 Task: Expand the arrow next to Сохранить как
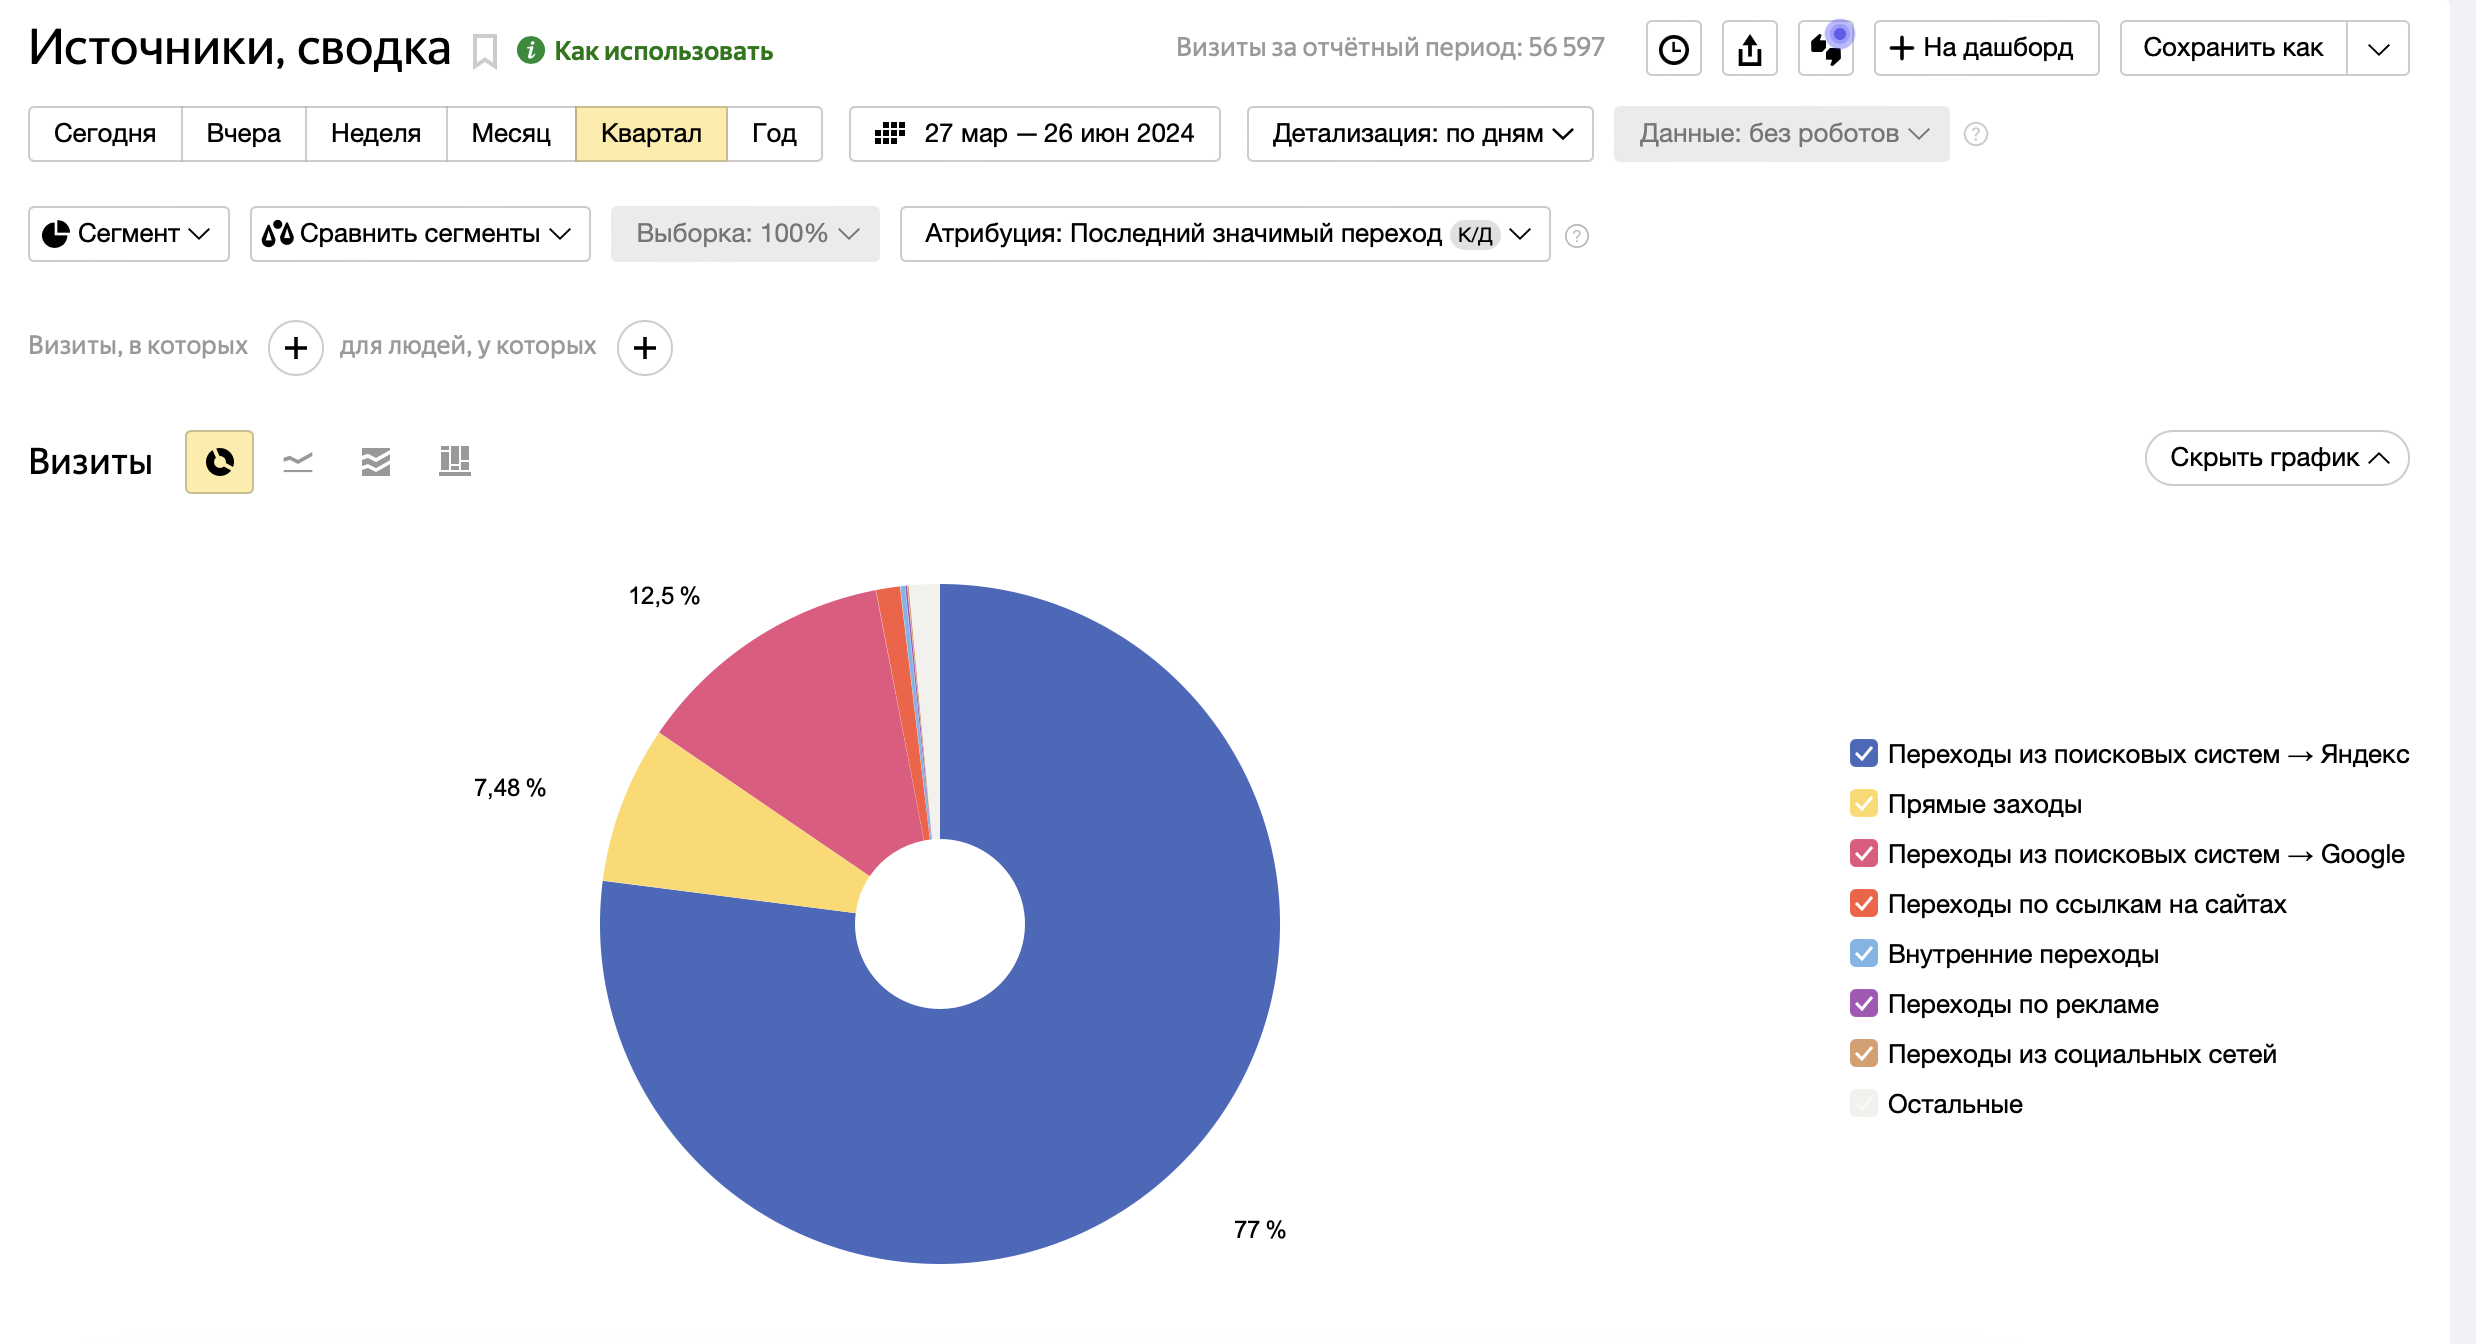click(x=2378, y=49)
